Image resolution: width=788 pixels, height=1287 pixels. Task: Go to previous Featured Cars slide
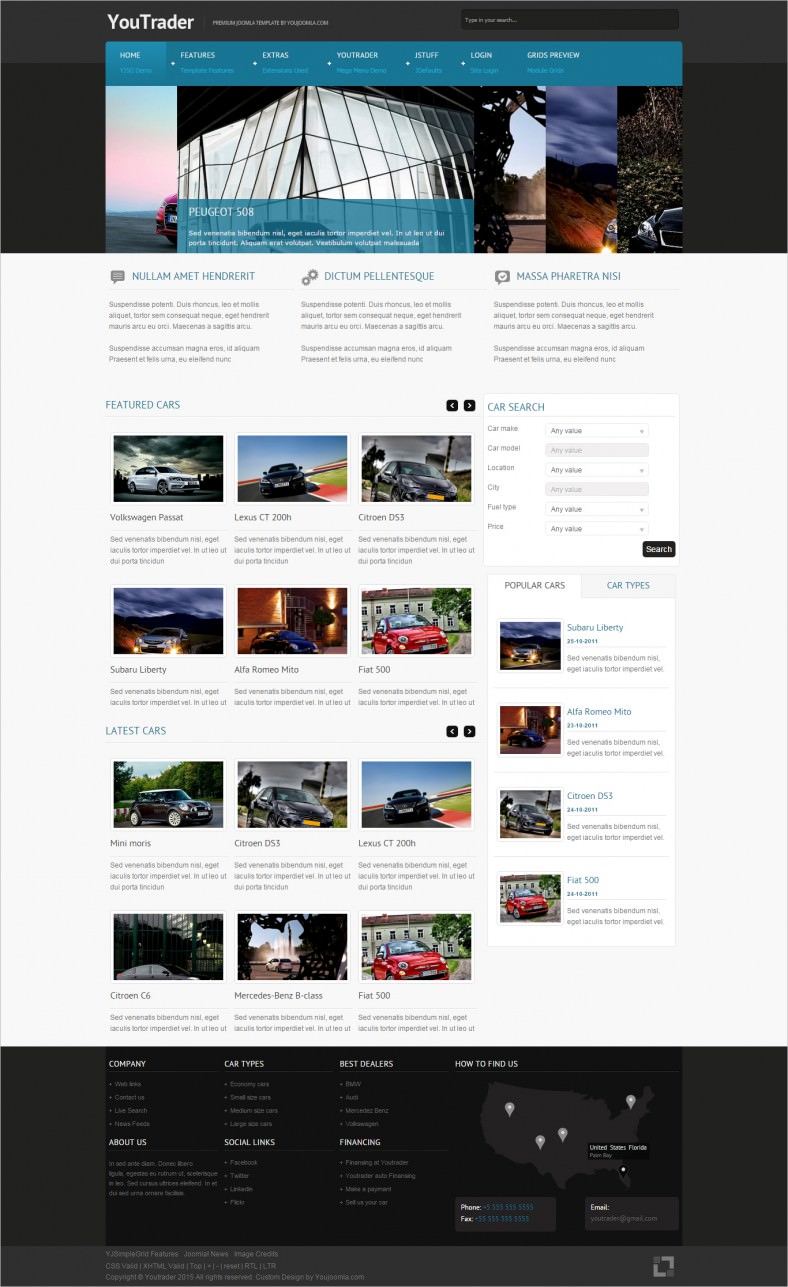click(452, 405)
